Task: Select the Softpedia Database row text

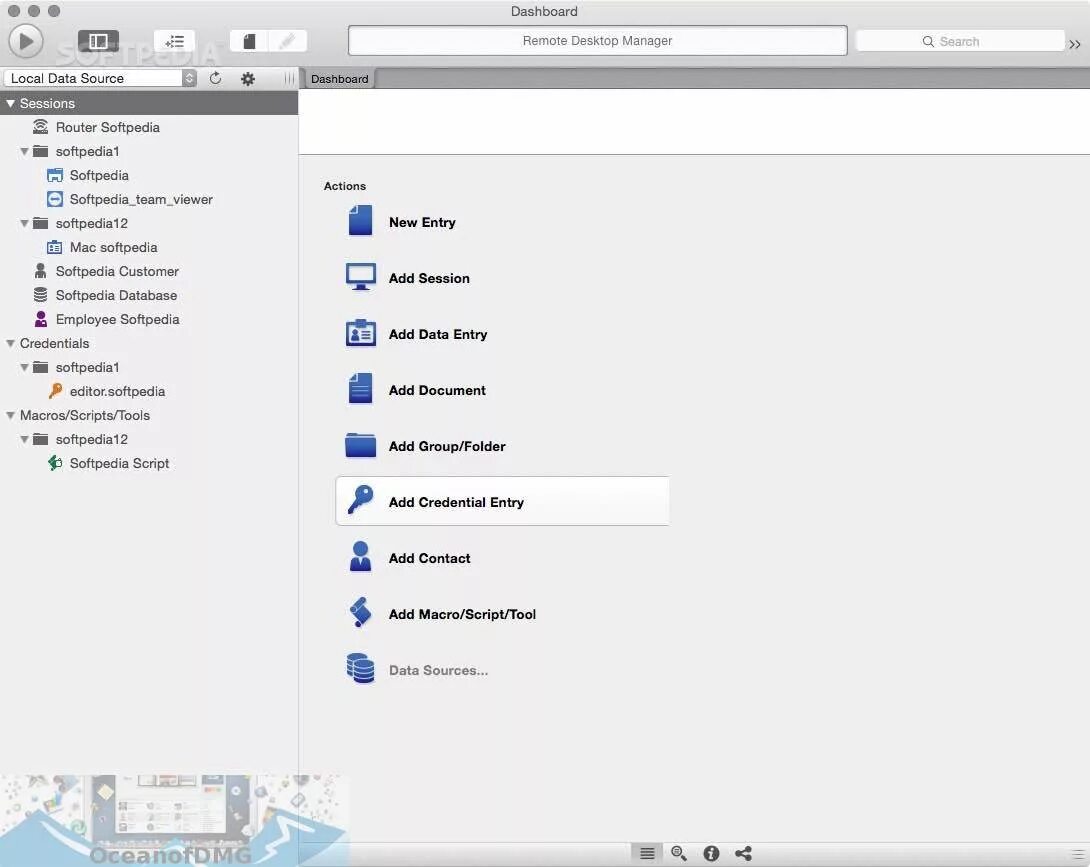Action: 116,295
